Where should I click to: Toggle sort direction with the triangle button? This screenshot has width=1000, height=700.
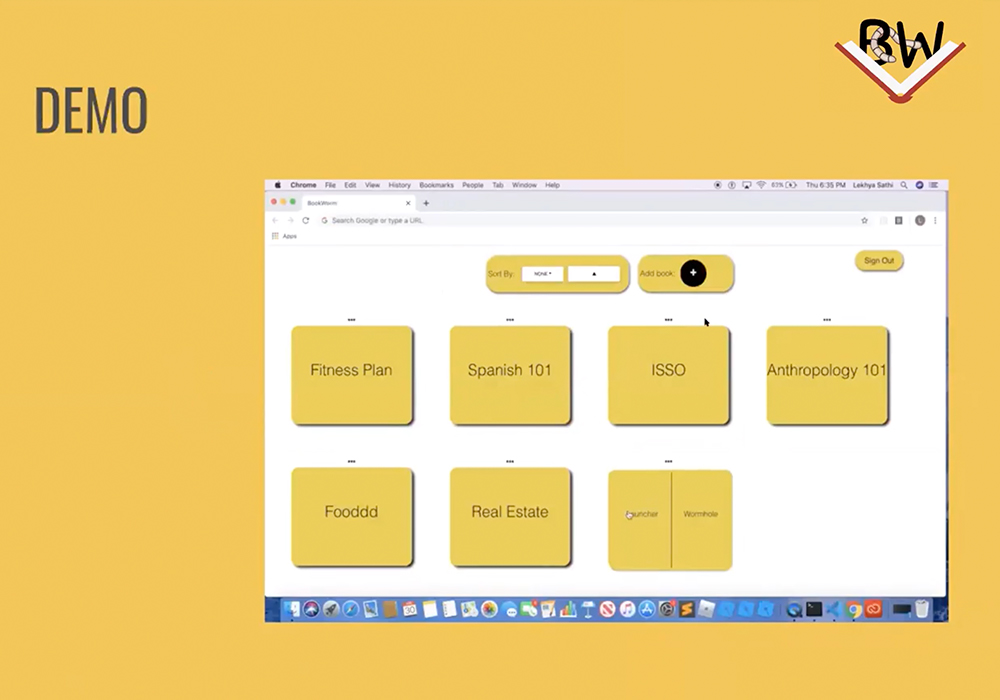pyautogui.click(x=594, y=273)
